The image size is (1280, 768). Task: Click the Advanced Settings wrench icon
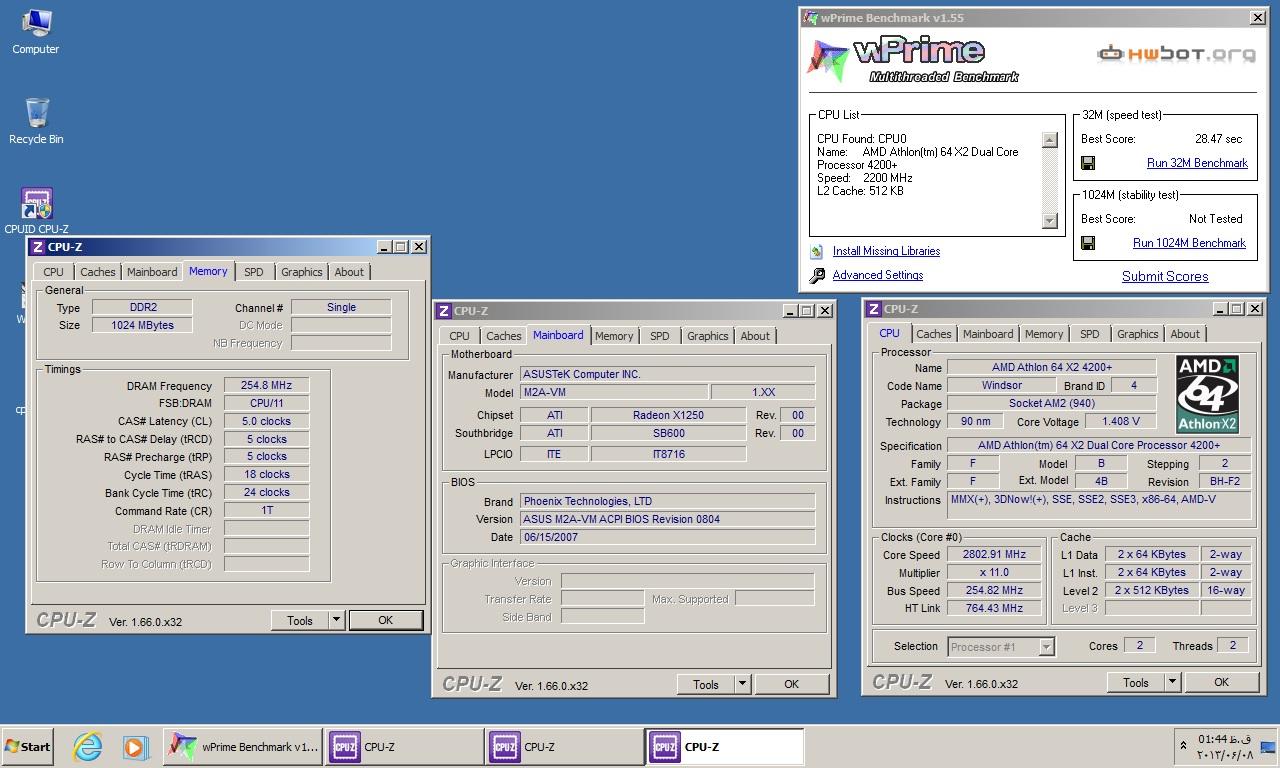[x=817, y=275]
